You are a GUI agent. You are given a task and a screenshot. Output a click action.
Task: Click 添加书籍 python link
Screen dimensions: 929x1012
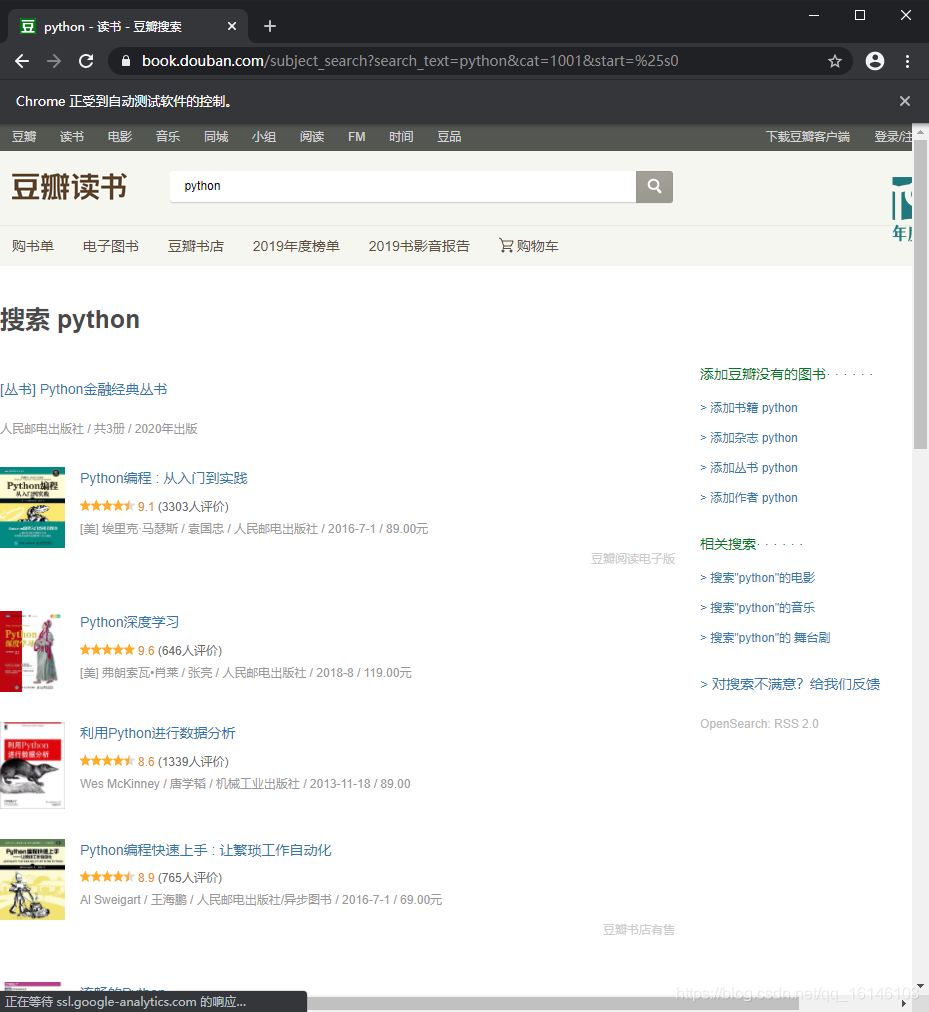pos(749,408)
